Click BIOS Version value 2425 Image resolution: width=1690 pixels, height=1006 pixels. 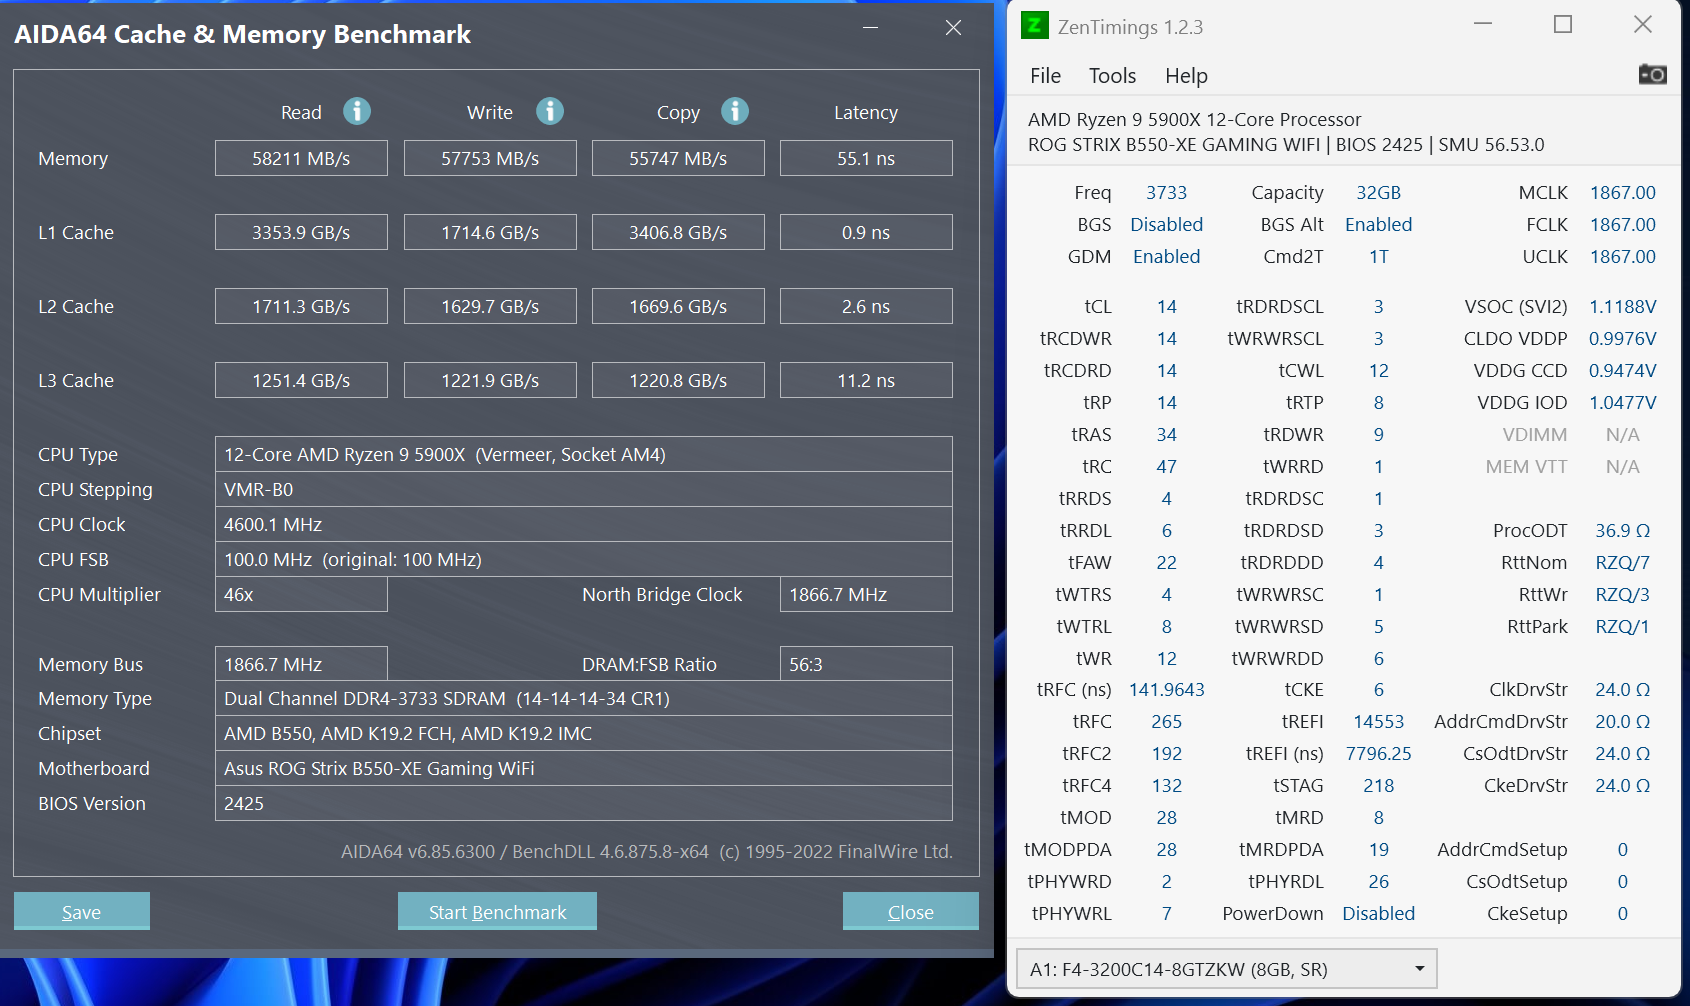click(x=584, y=803)
